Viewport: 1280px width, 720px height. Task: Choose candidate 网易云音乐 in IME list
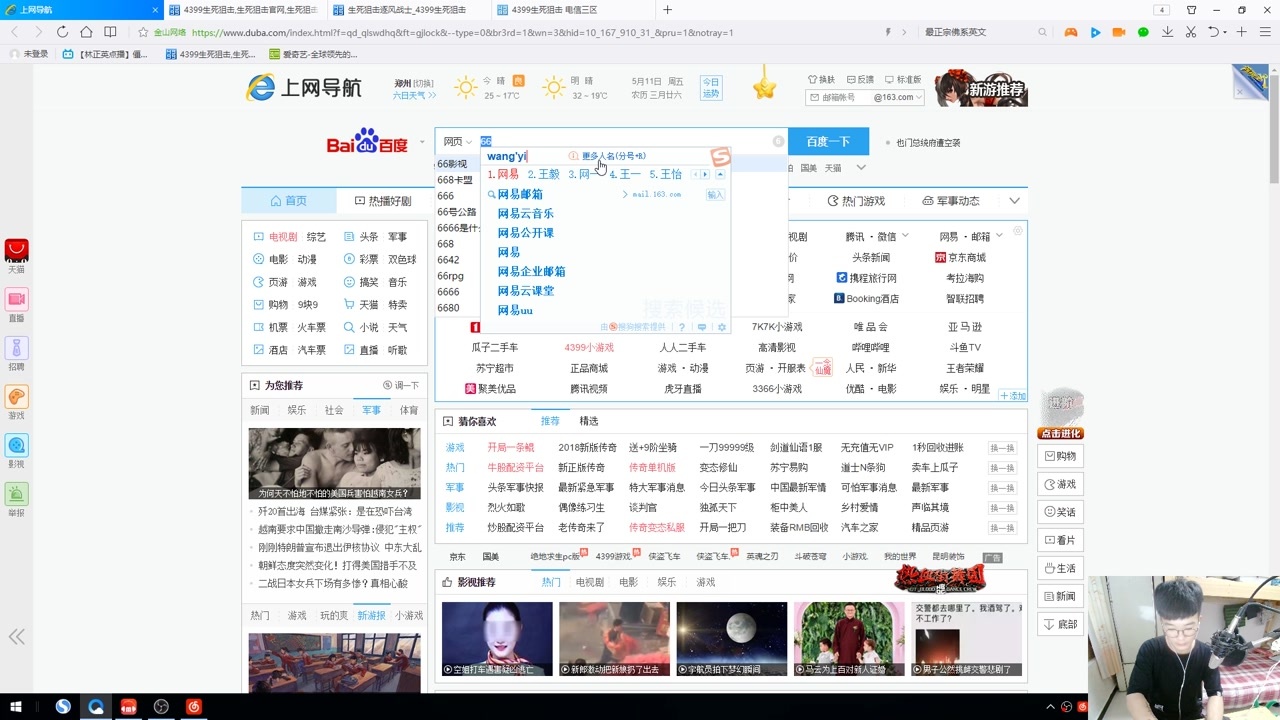526,213
